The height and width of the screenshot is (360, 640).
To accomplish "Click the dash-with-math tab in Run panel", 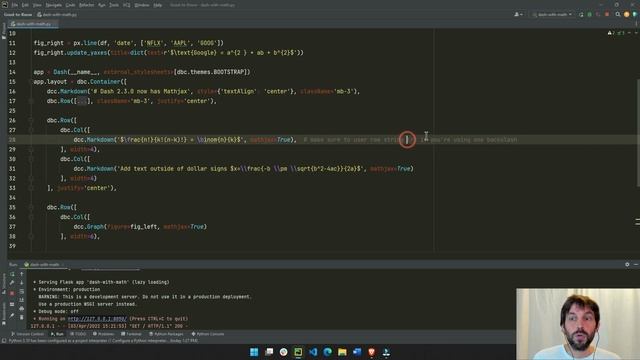I will 44,264.
